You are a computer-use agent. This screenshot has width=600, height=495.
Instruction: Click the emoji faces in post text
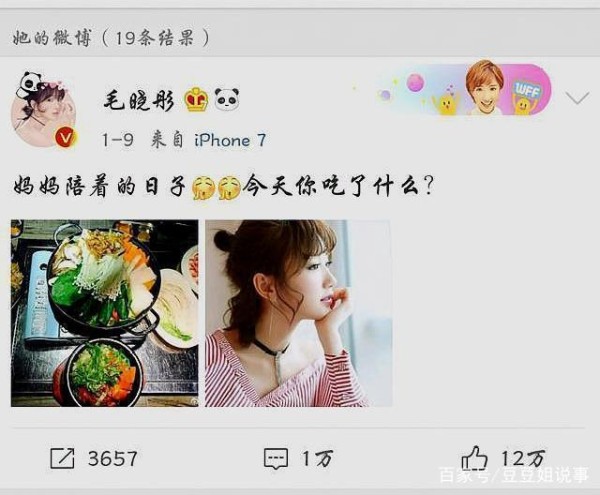coord(216,187)
